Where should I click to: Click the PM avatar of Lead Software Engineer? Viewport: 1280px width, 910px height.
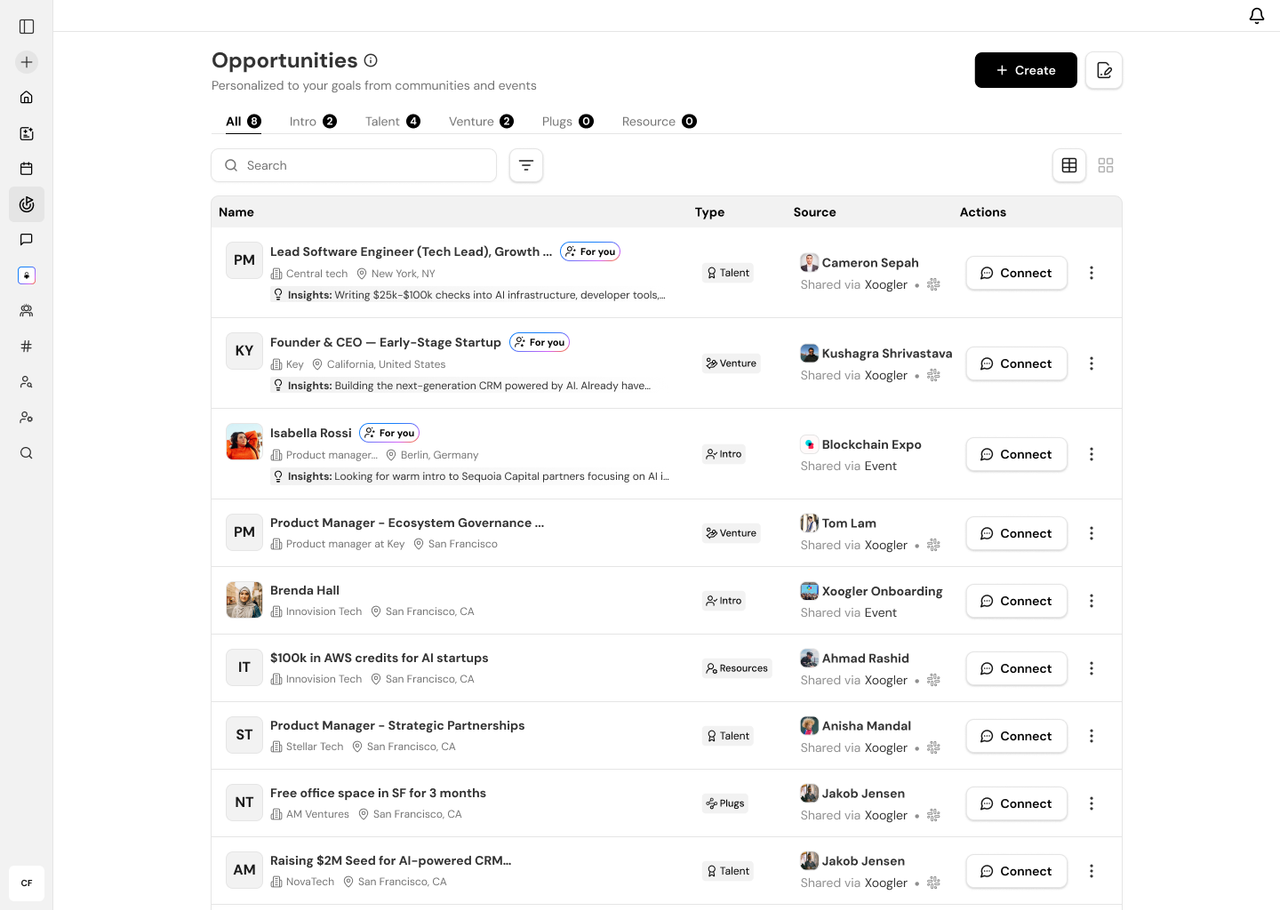(244, 260)
